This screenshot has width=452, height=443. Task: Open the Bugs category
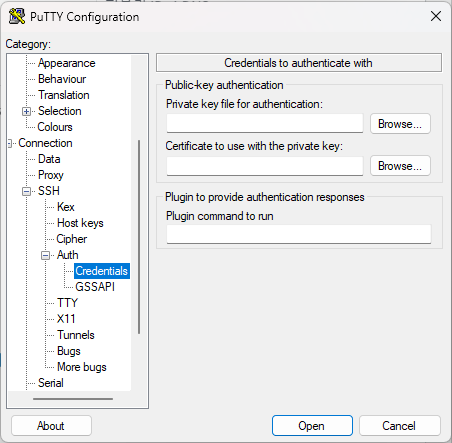69,351
